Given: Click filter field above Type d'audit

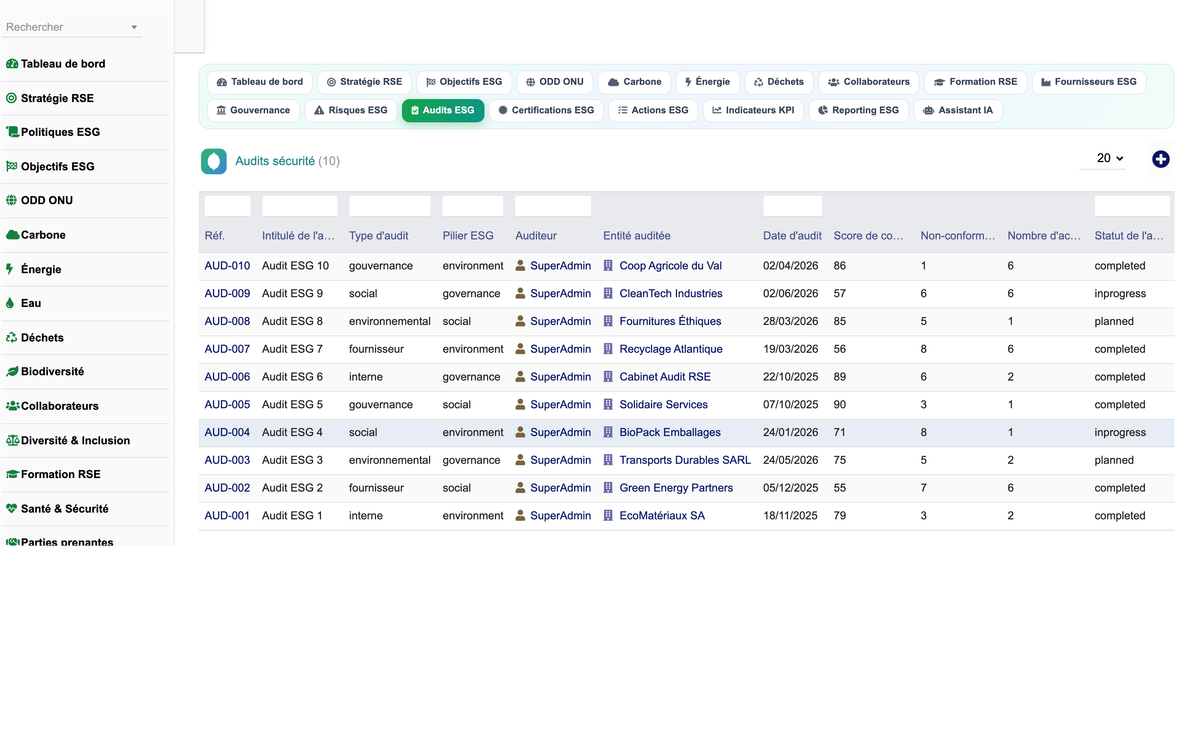Looking at the screenshot, I should point(390,206).
